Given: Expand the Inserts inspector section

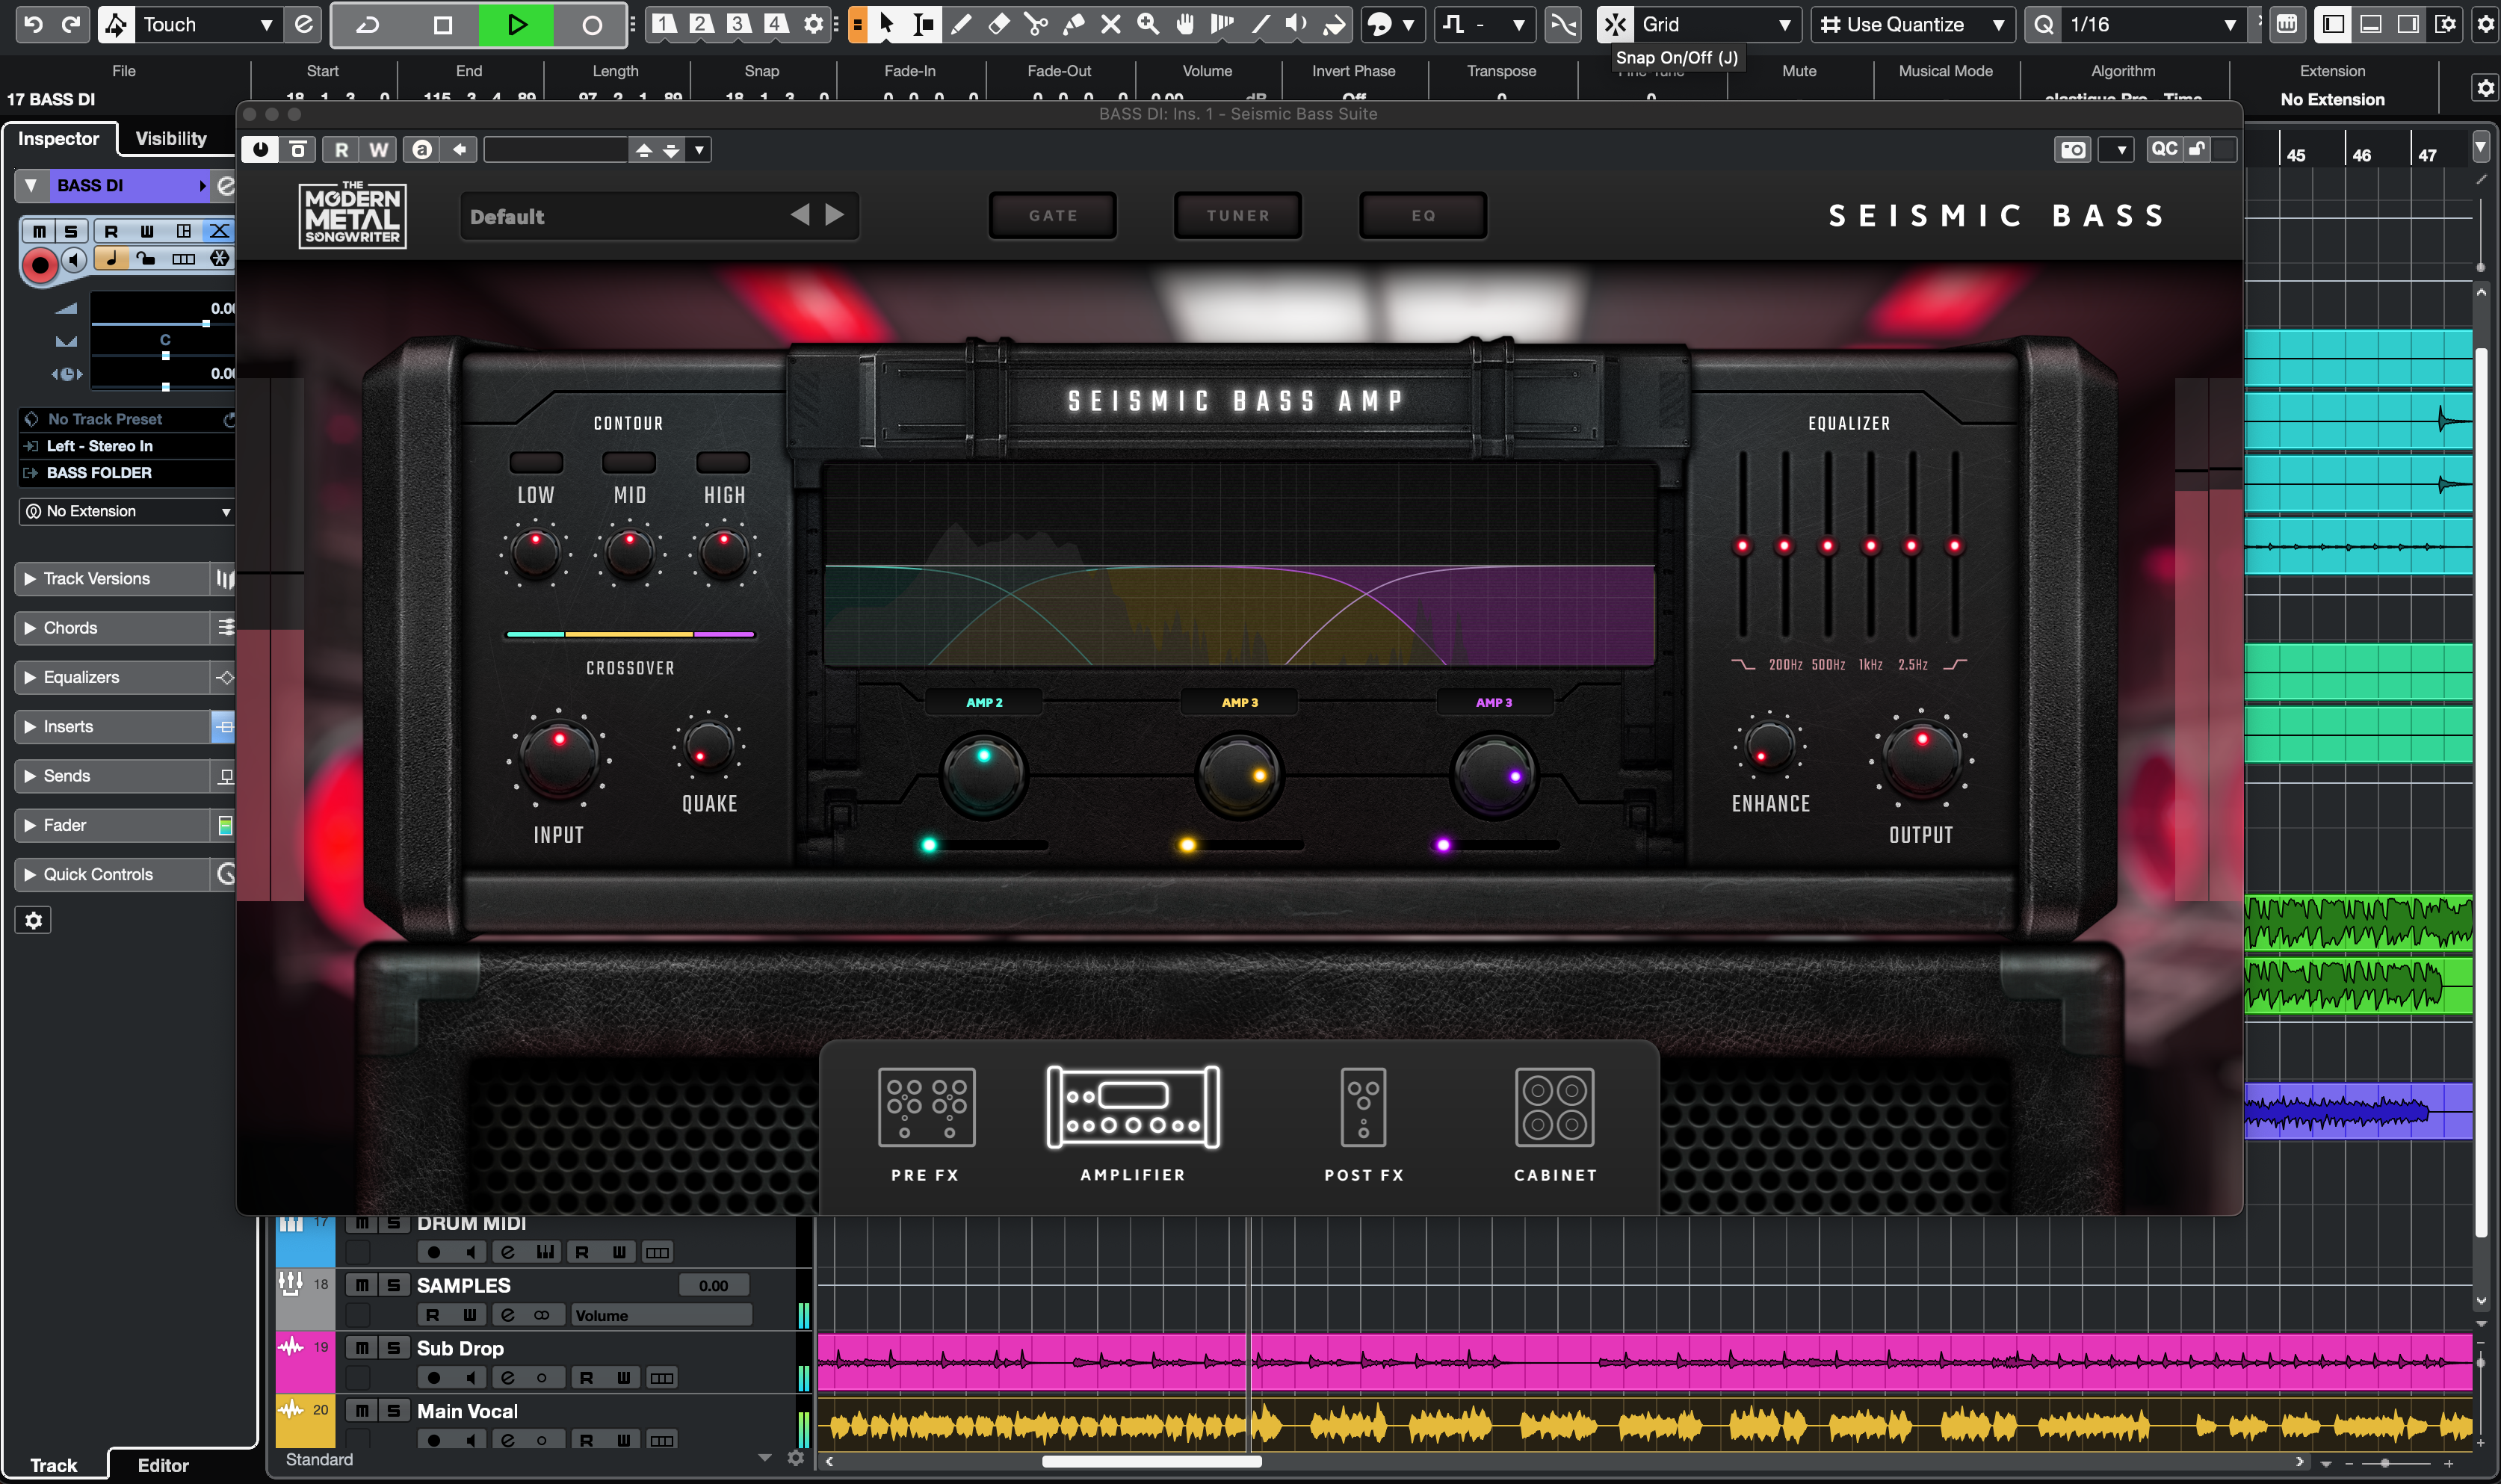Looking at the screenshot, I should [68, 727].
